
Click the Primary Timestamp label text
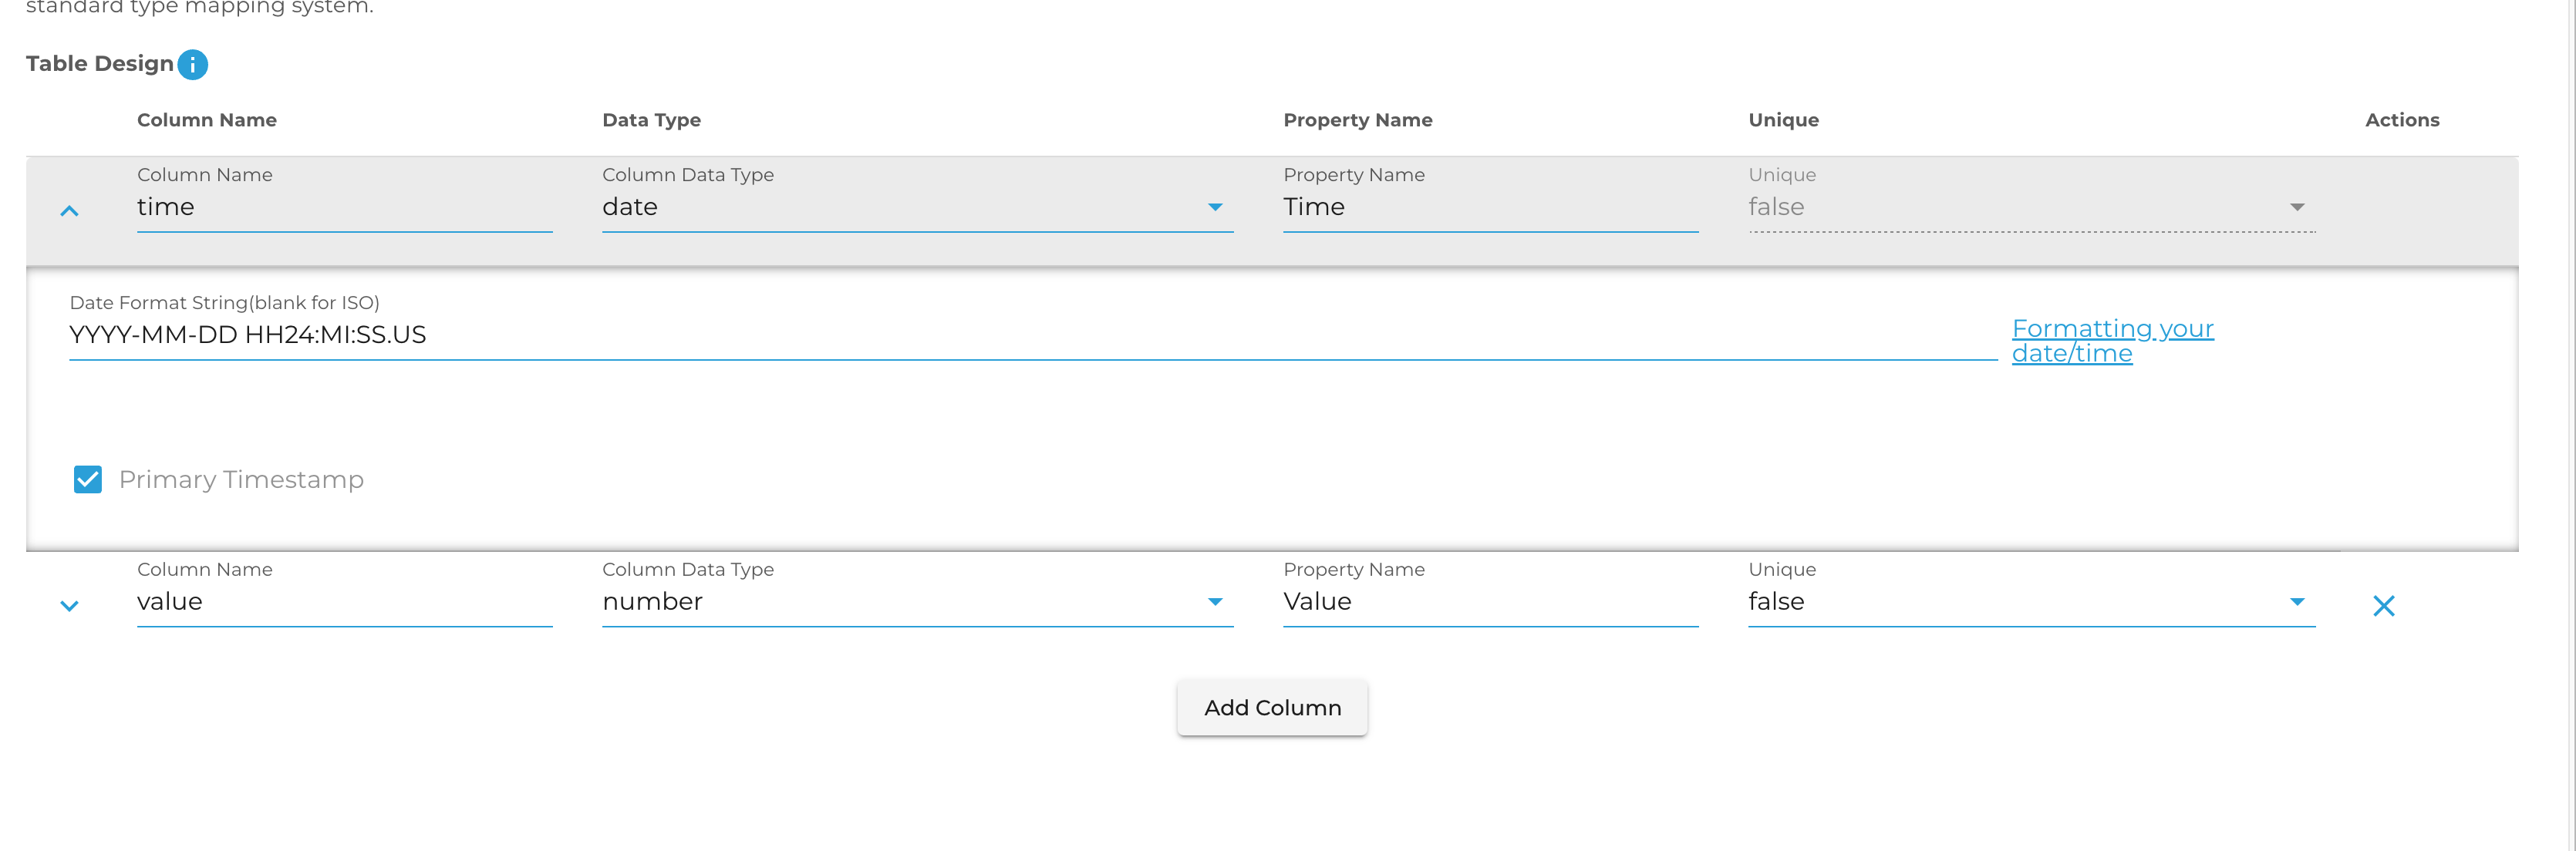(241, 480)
